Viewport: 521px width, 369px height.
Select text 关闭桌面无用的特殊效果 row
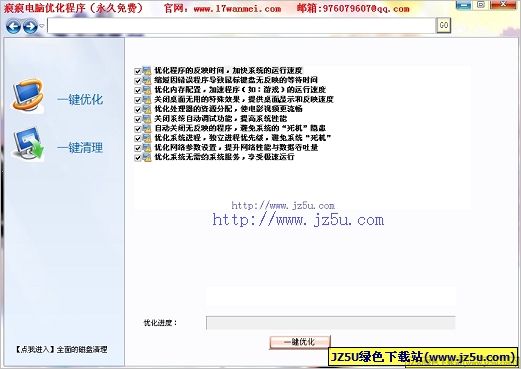(x=244, y=99)
